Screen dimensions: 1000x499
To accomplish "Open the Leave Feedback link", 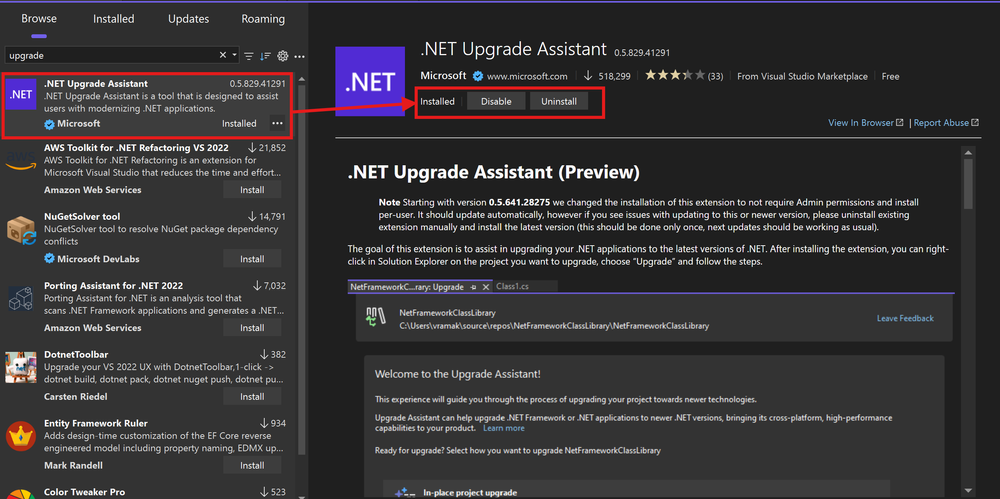I will point(905,318).
